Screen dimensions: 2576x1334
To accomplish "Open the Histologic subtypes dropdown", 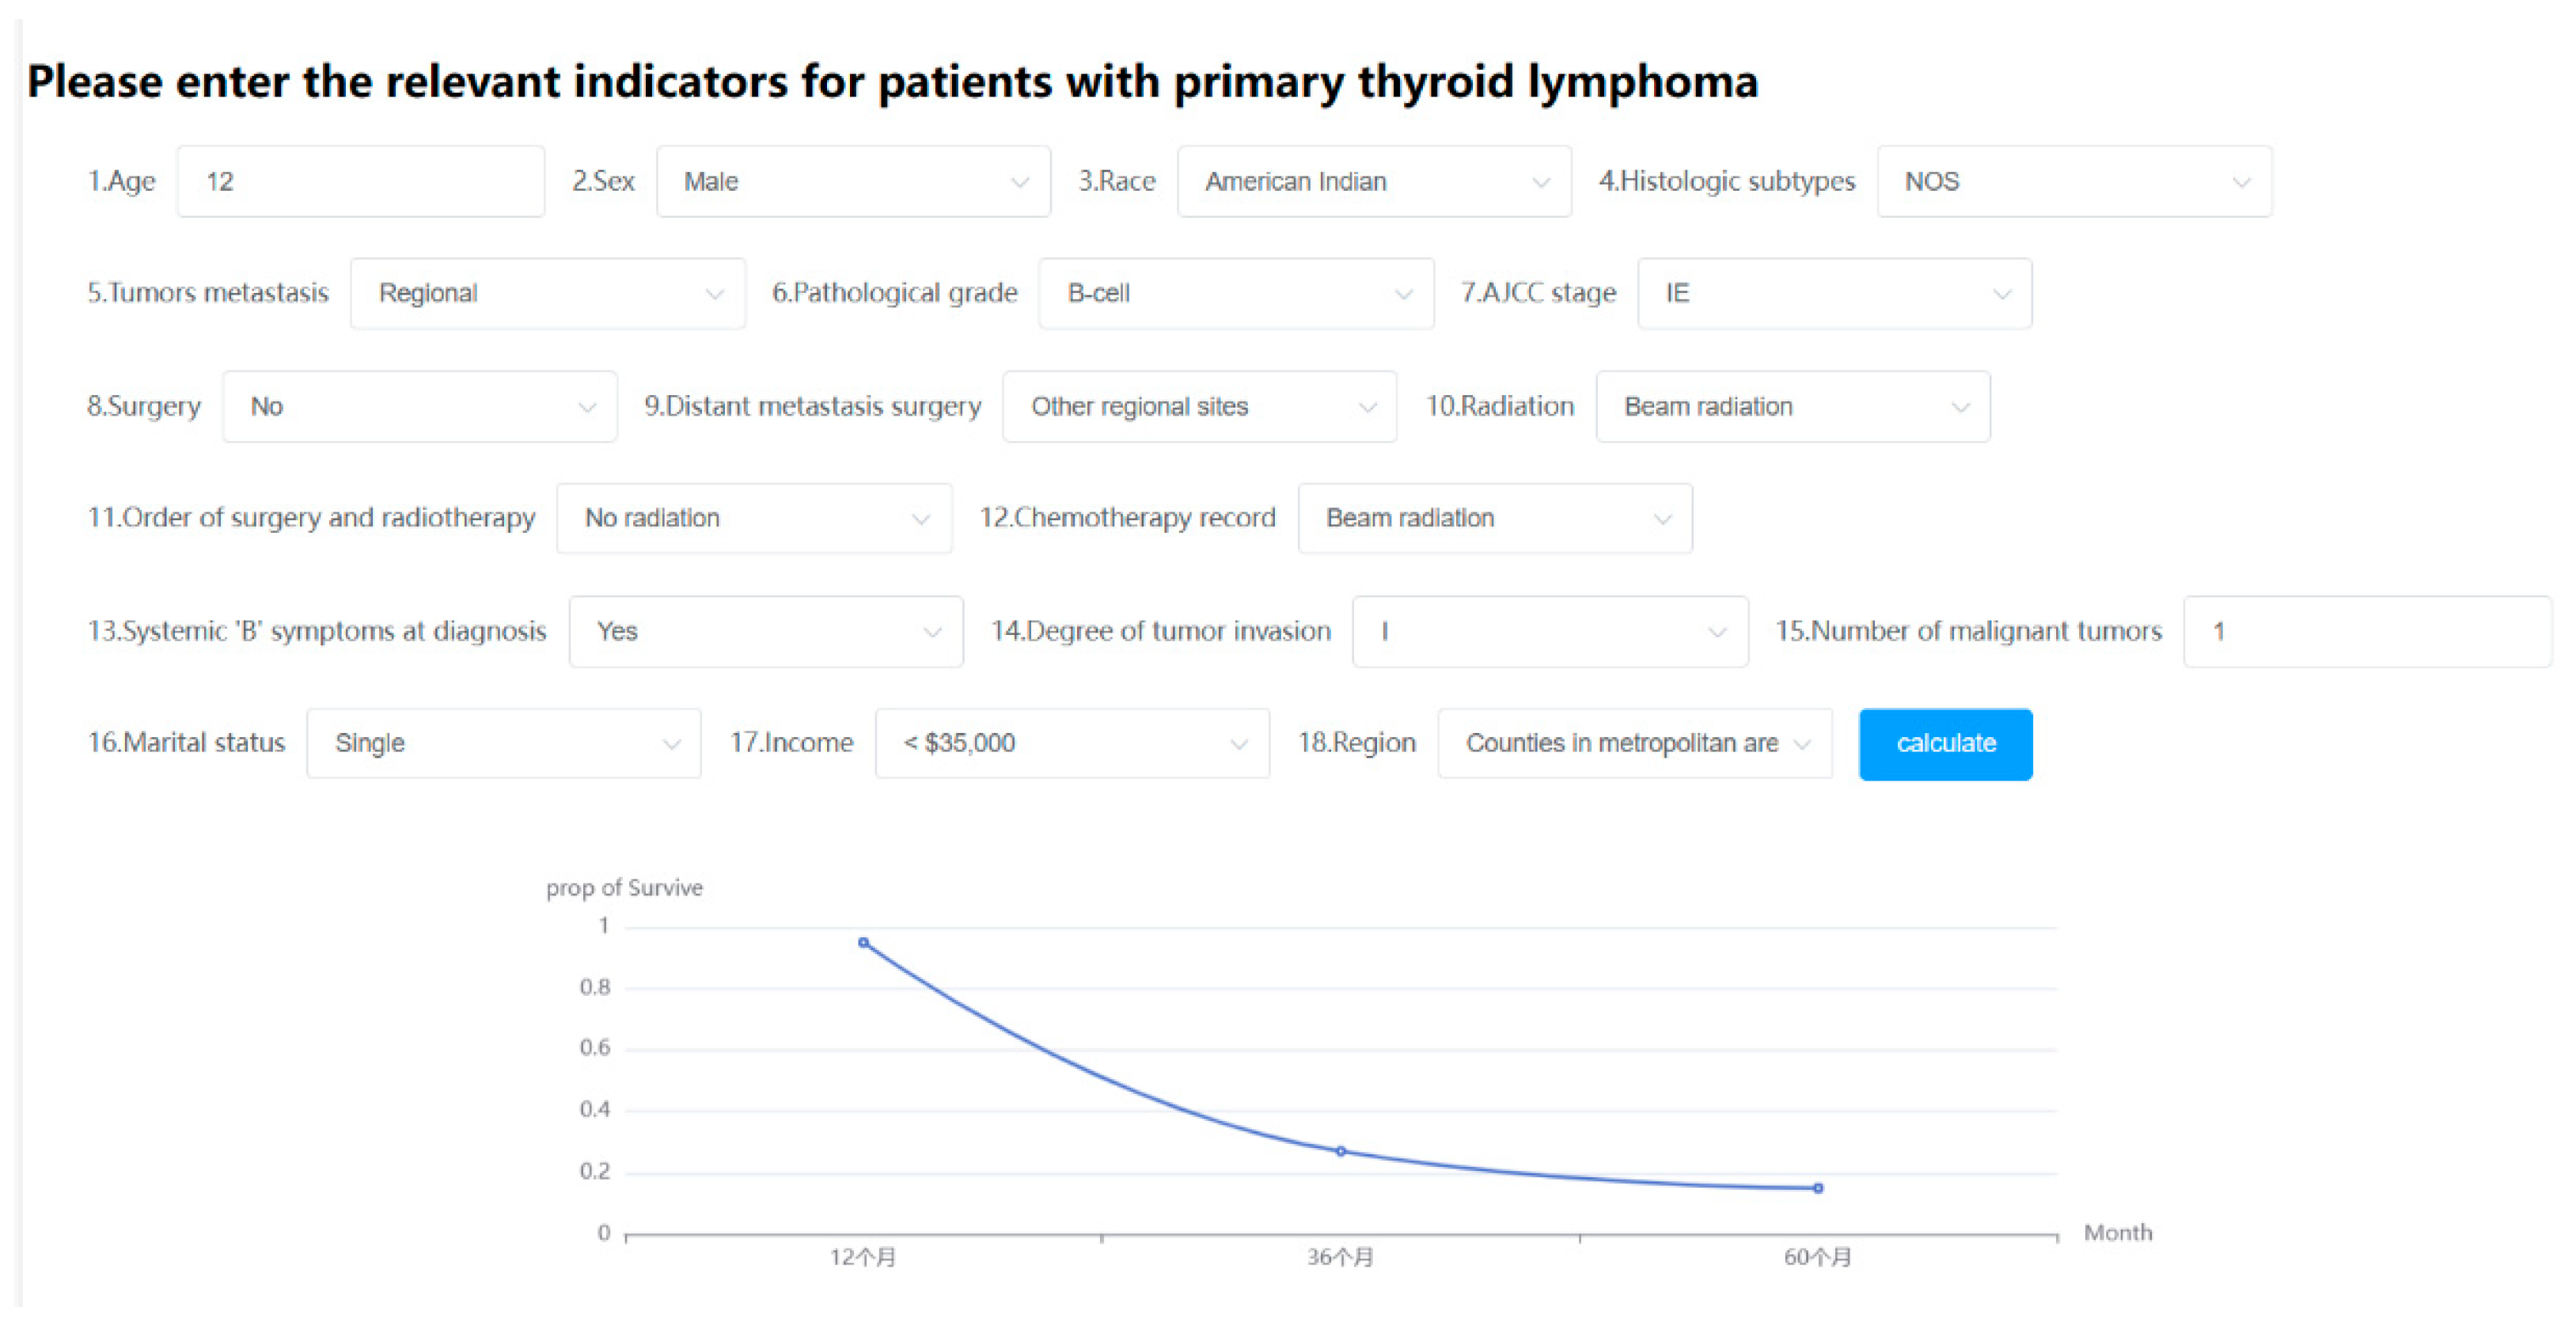I will [2073, 181].
